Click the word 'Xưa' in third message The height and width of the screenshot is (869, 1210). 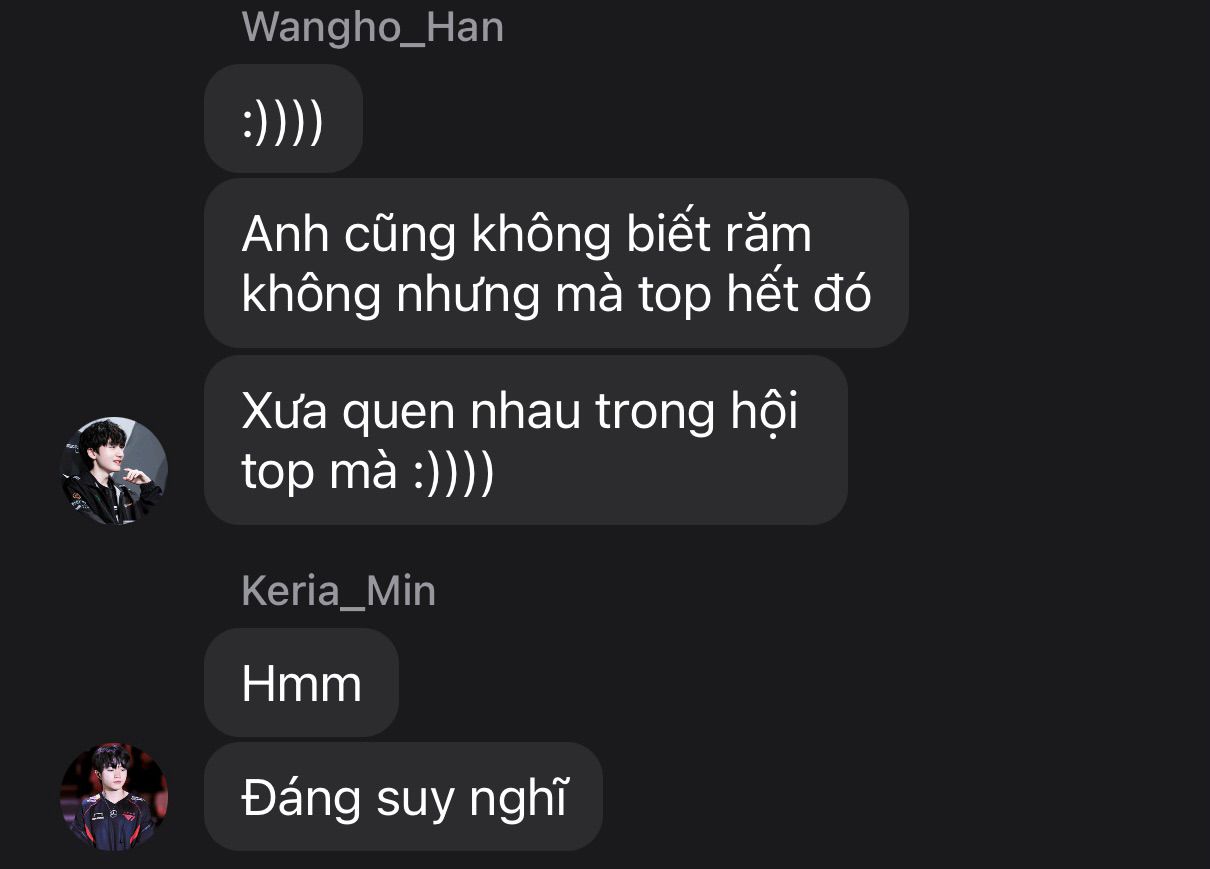284,412
